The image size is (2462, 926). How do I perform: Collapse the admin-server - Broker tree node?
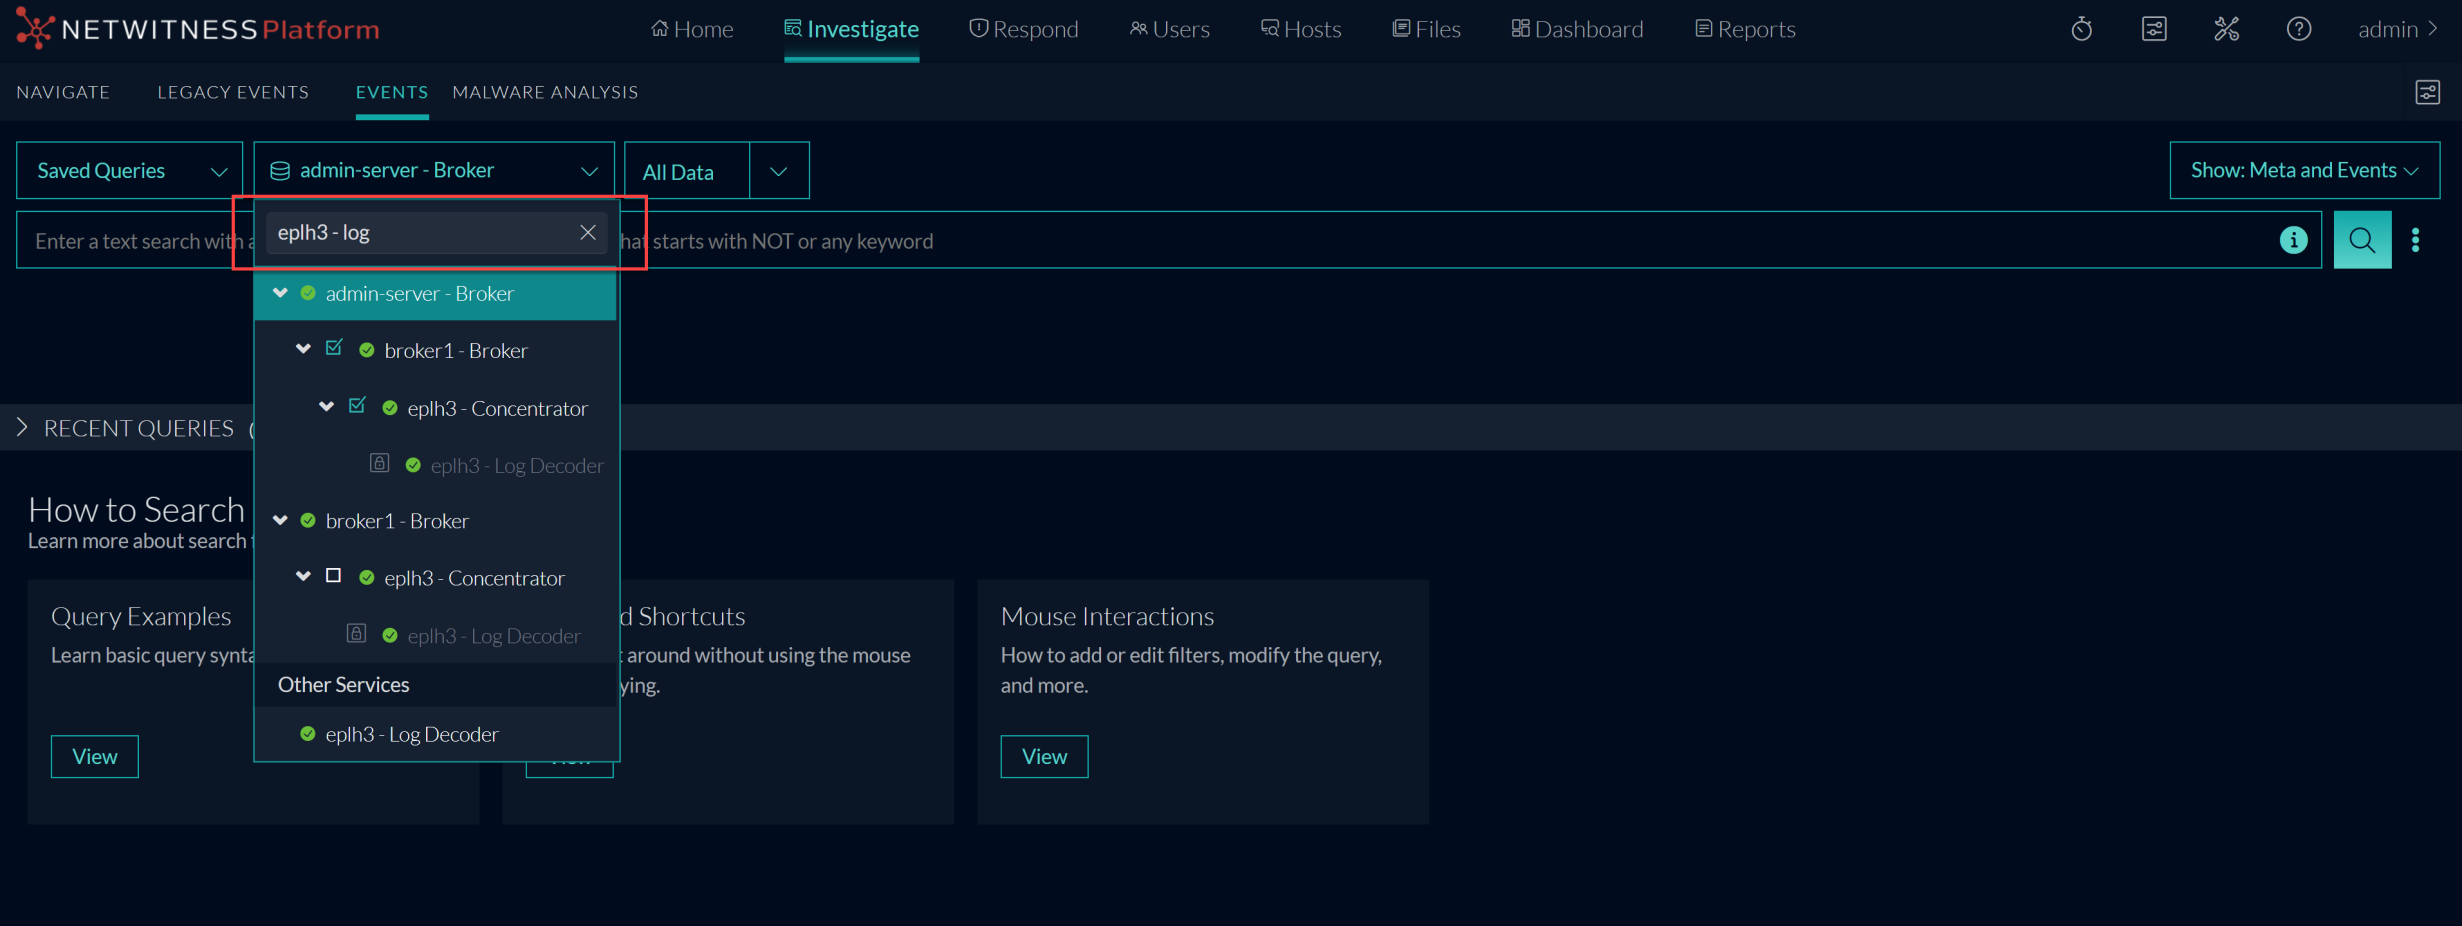pyautogui.click(x=280, y=293)
